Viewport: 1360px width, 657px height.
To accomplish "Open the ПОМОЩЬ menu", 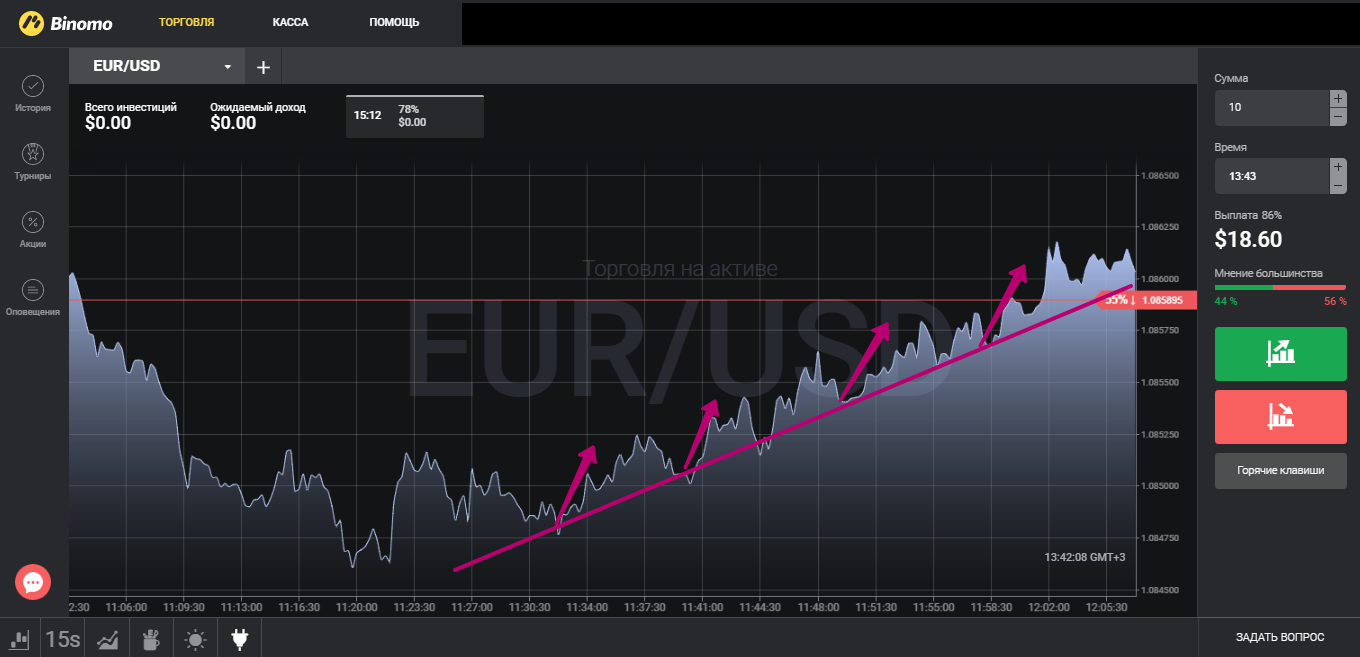I will [394, 22].
